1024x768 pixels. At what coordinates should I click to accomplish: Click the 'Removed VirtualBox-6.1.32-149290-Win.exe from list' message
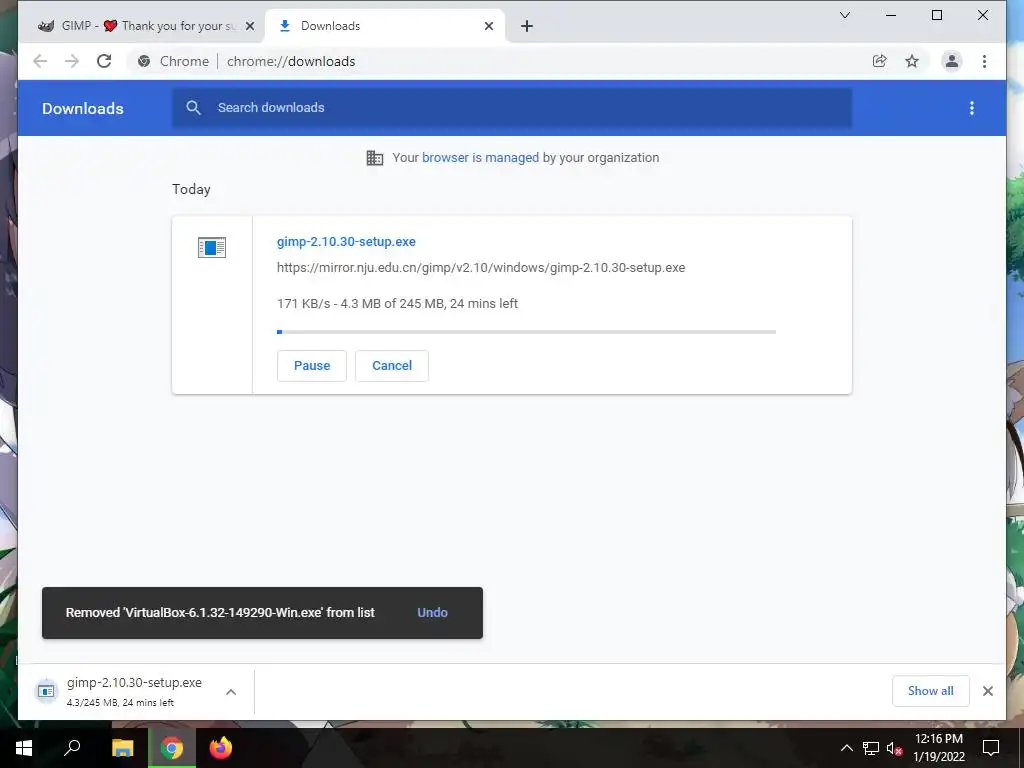[x=220, y=613]
